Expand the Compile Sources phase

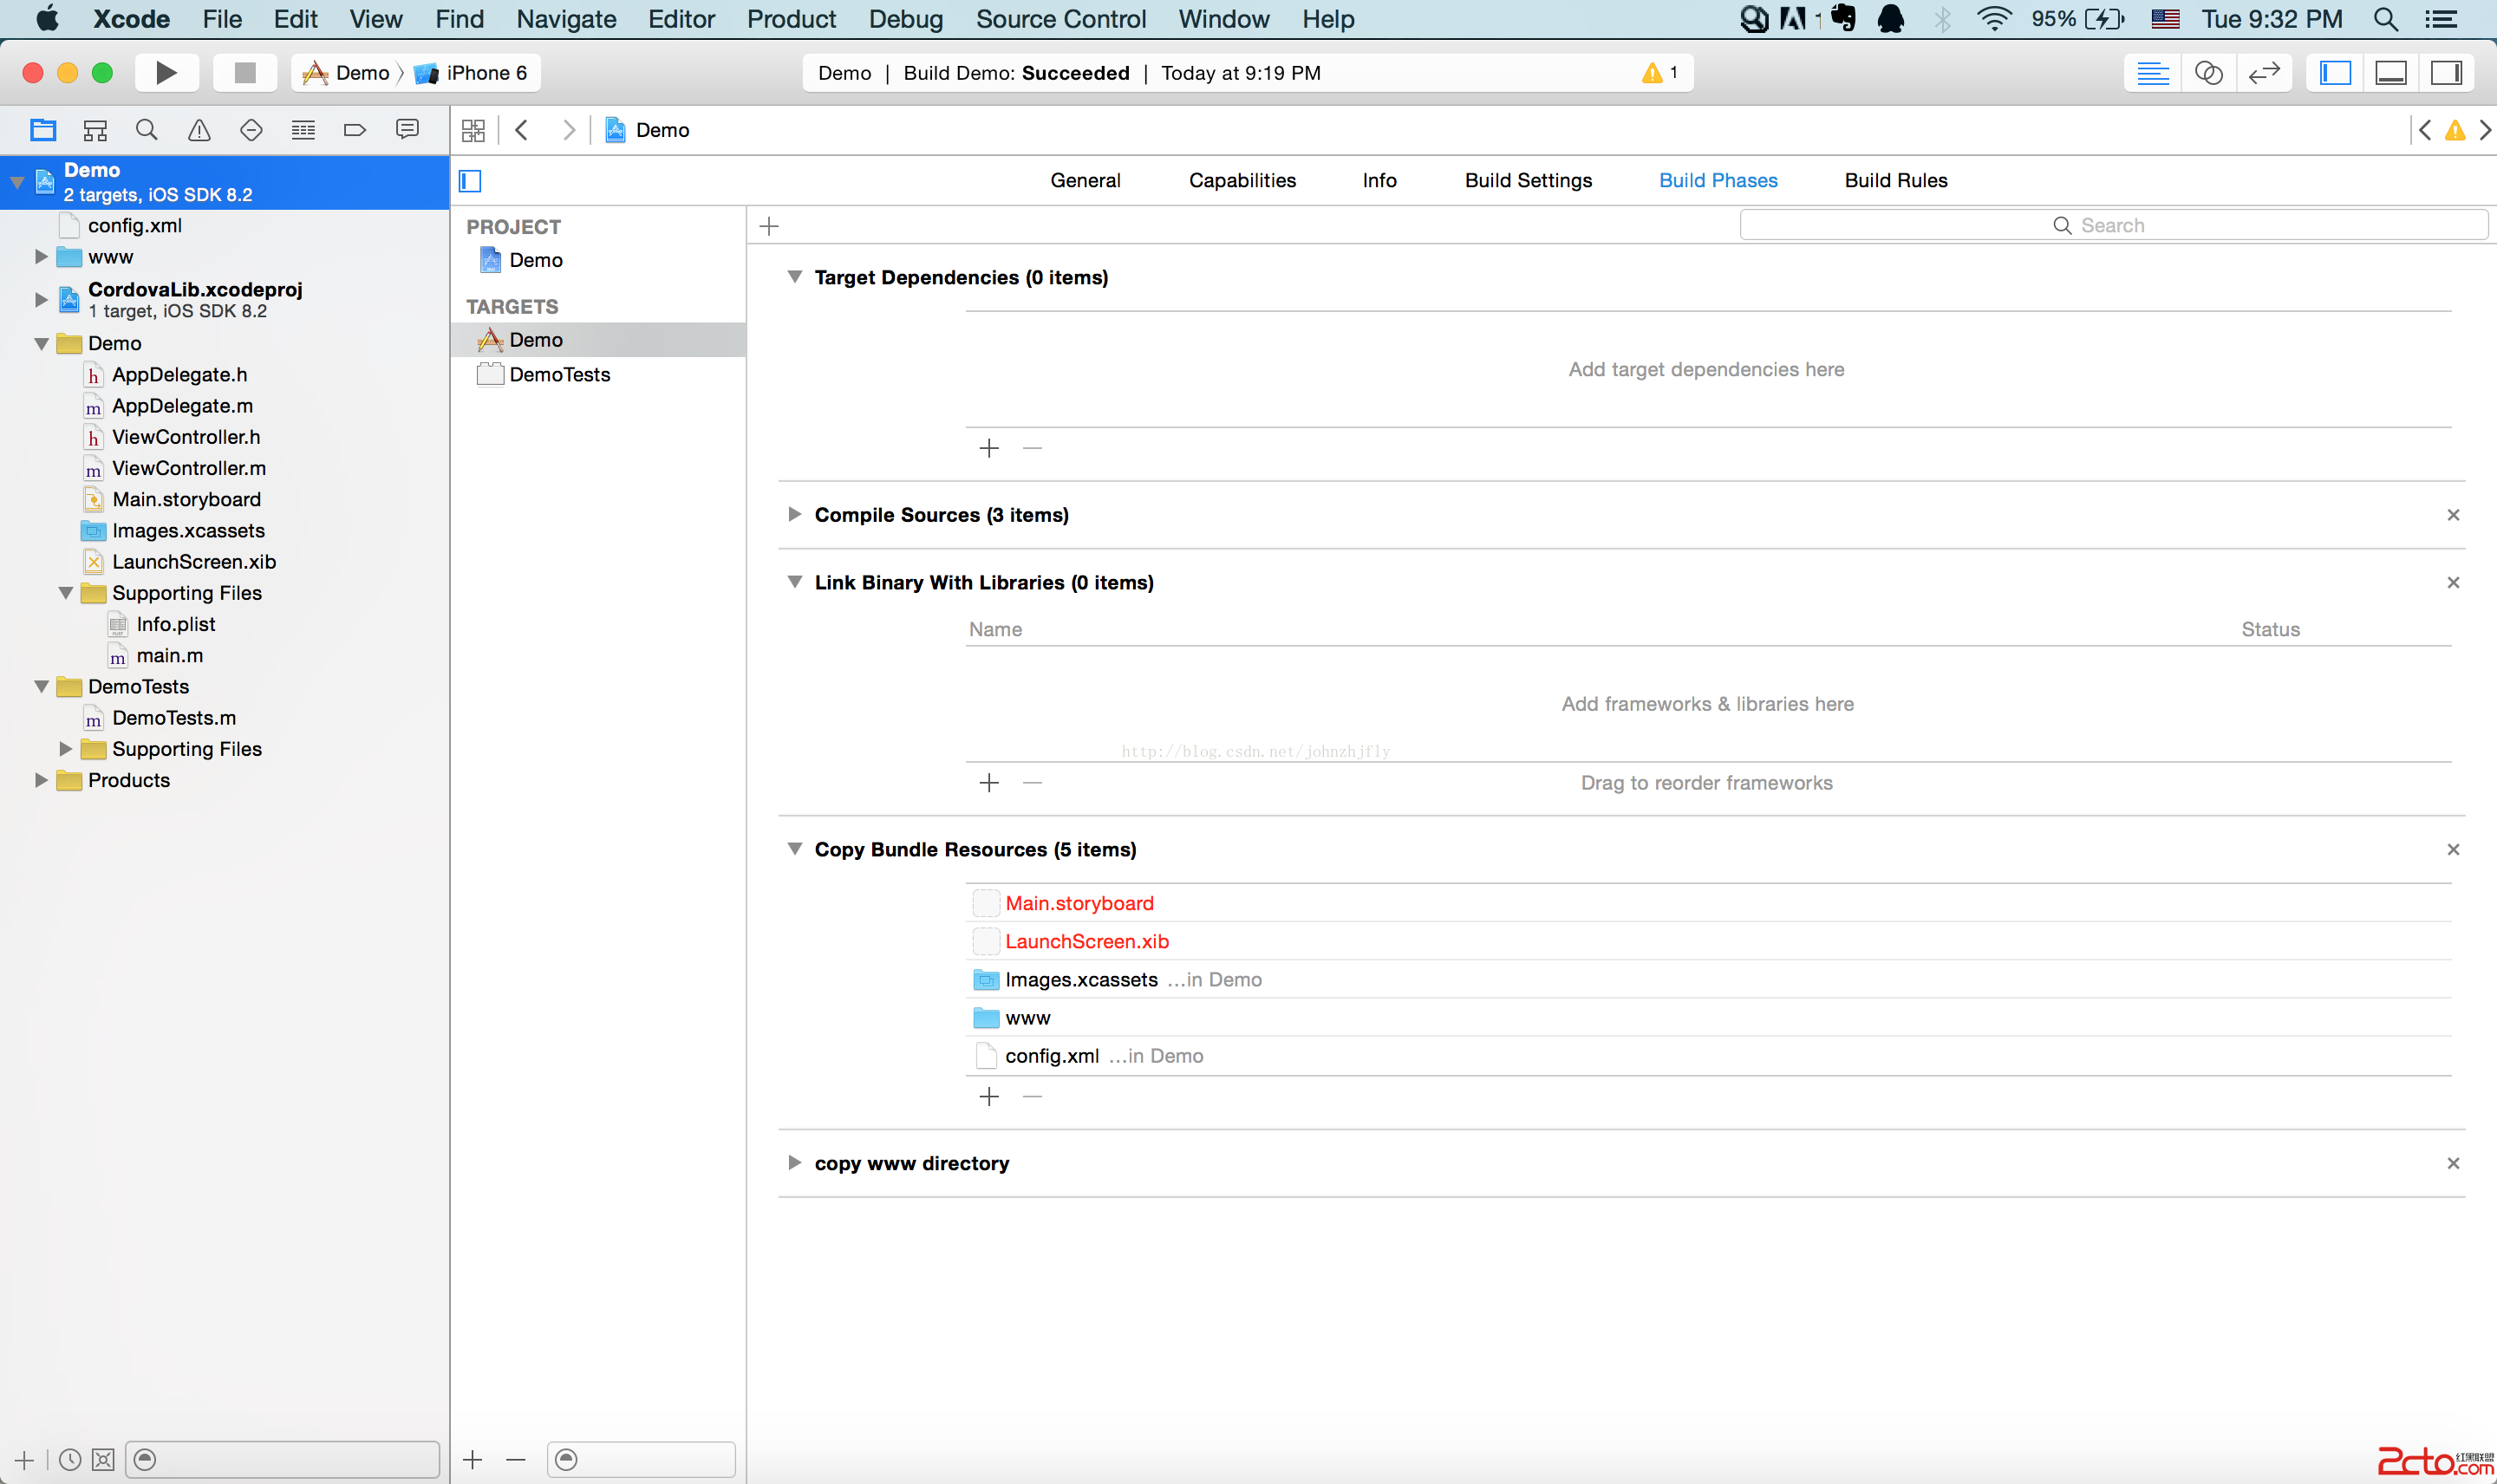pyautogui.click(x=794, y=514)
